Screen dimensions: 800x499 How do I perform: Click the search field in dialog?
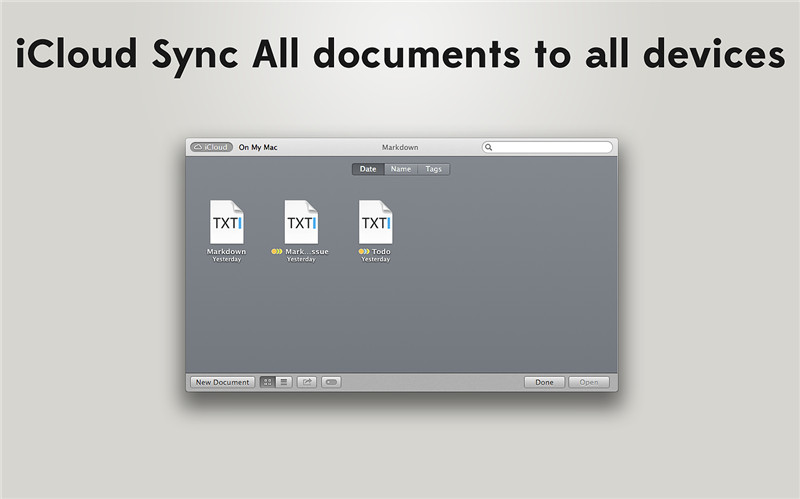point(547,147)
